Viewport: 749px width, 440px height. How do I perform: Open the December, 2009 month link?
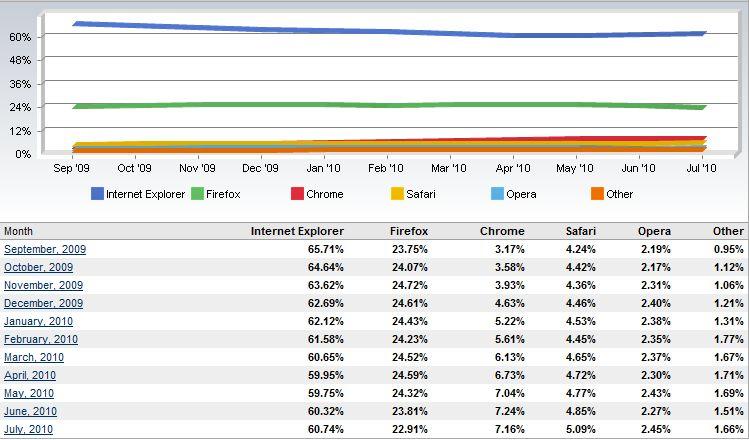(x=43, y=303)
